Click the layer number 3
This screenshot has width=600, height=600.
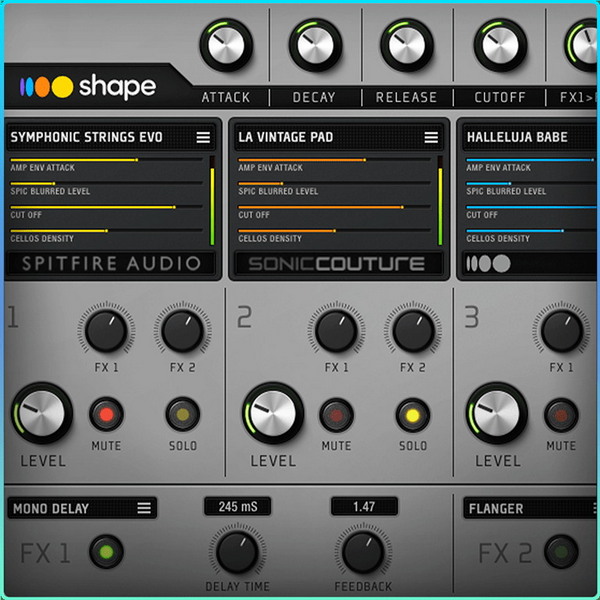point(471,317)
